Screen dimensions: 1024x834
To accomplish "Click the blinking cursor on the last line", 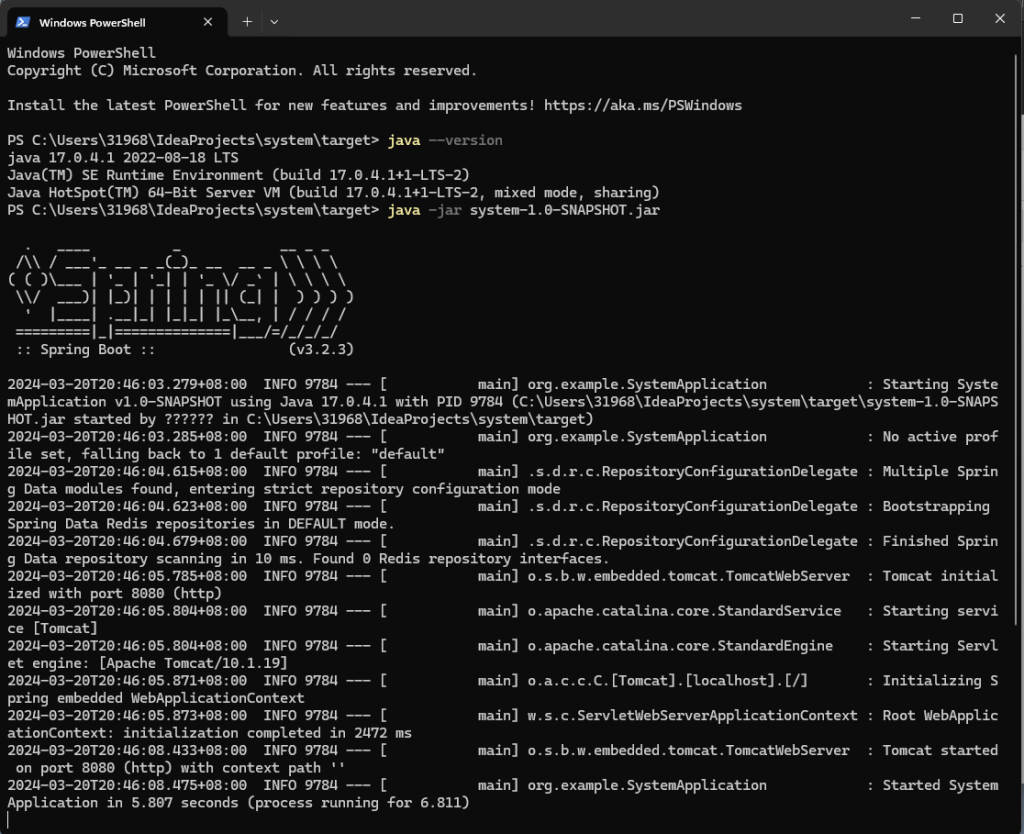I will click(9, 820).
